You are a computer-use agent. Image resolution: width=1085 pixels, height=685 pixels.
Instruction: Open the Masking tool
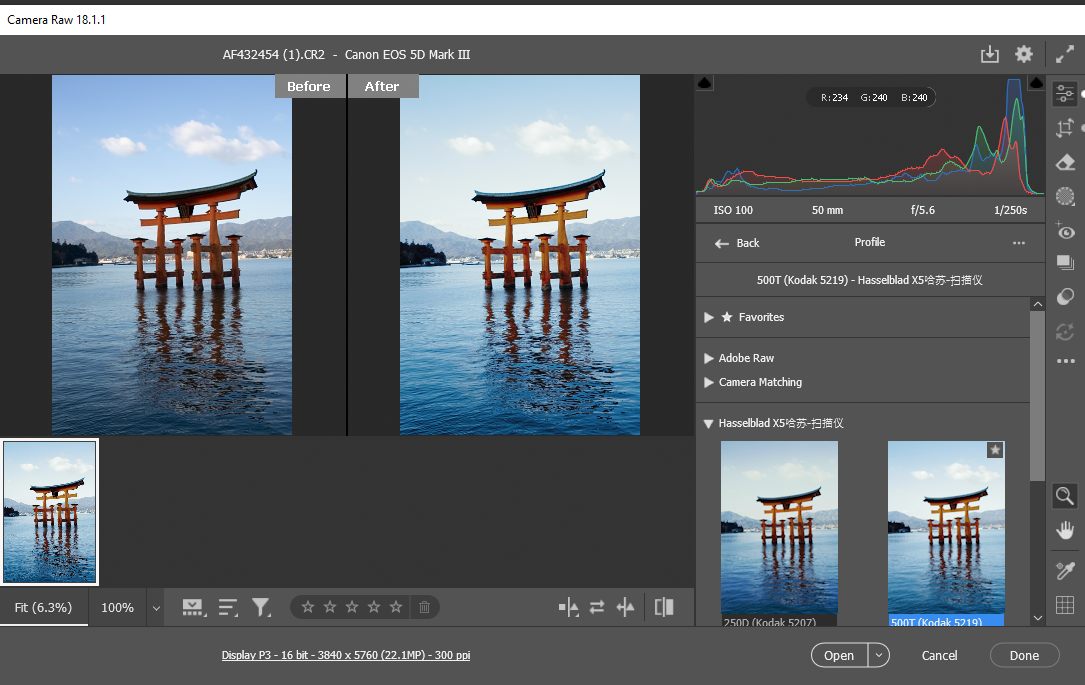[1065, 196]
